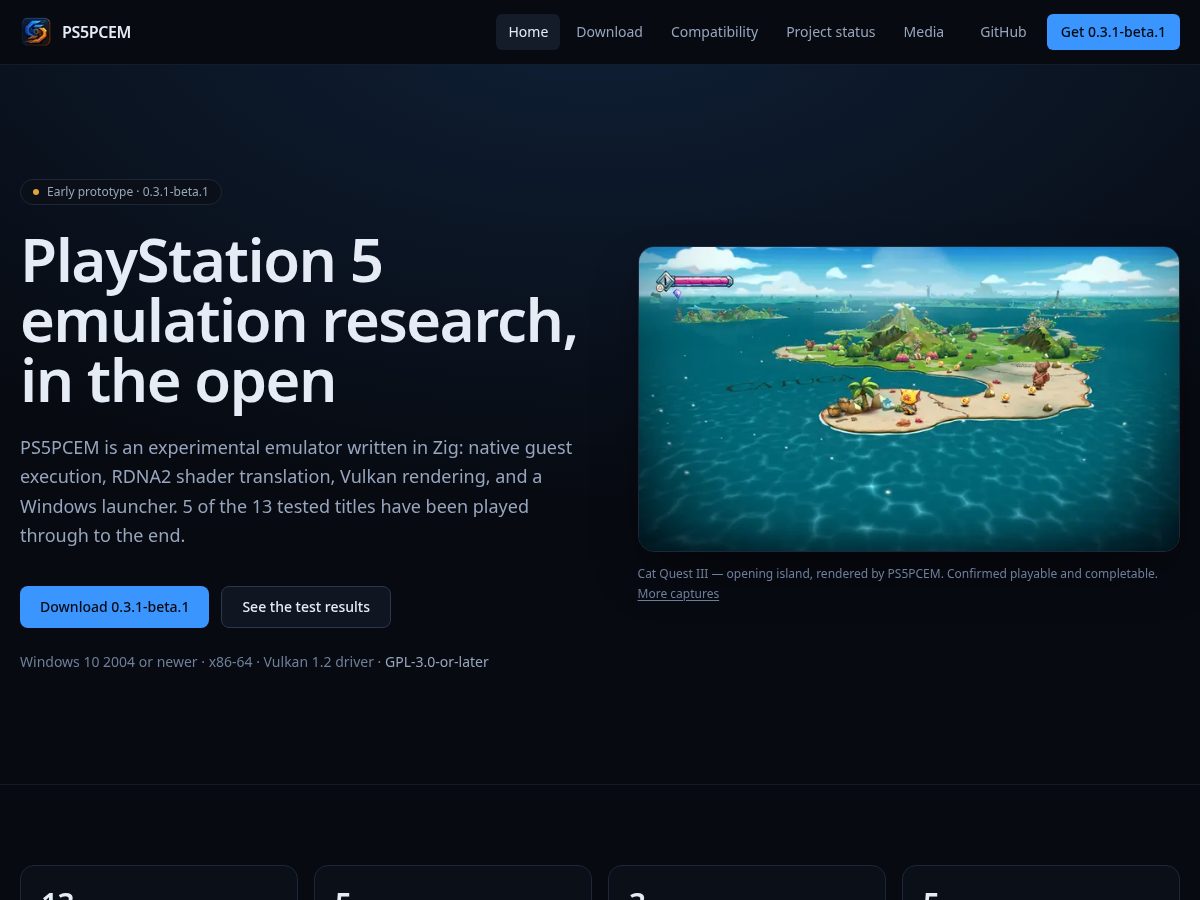
Task: Open the Compatibility nav page
Action: (x=714, y=32)
